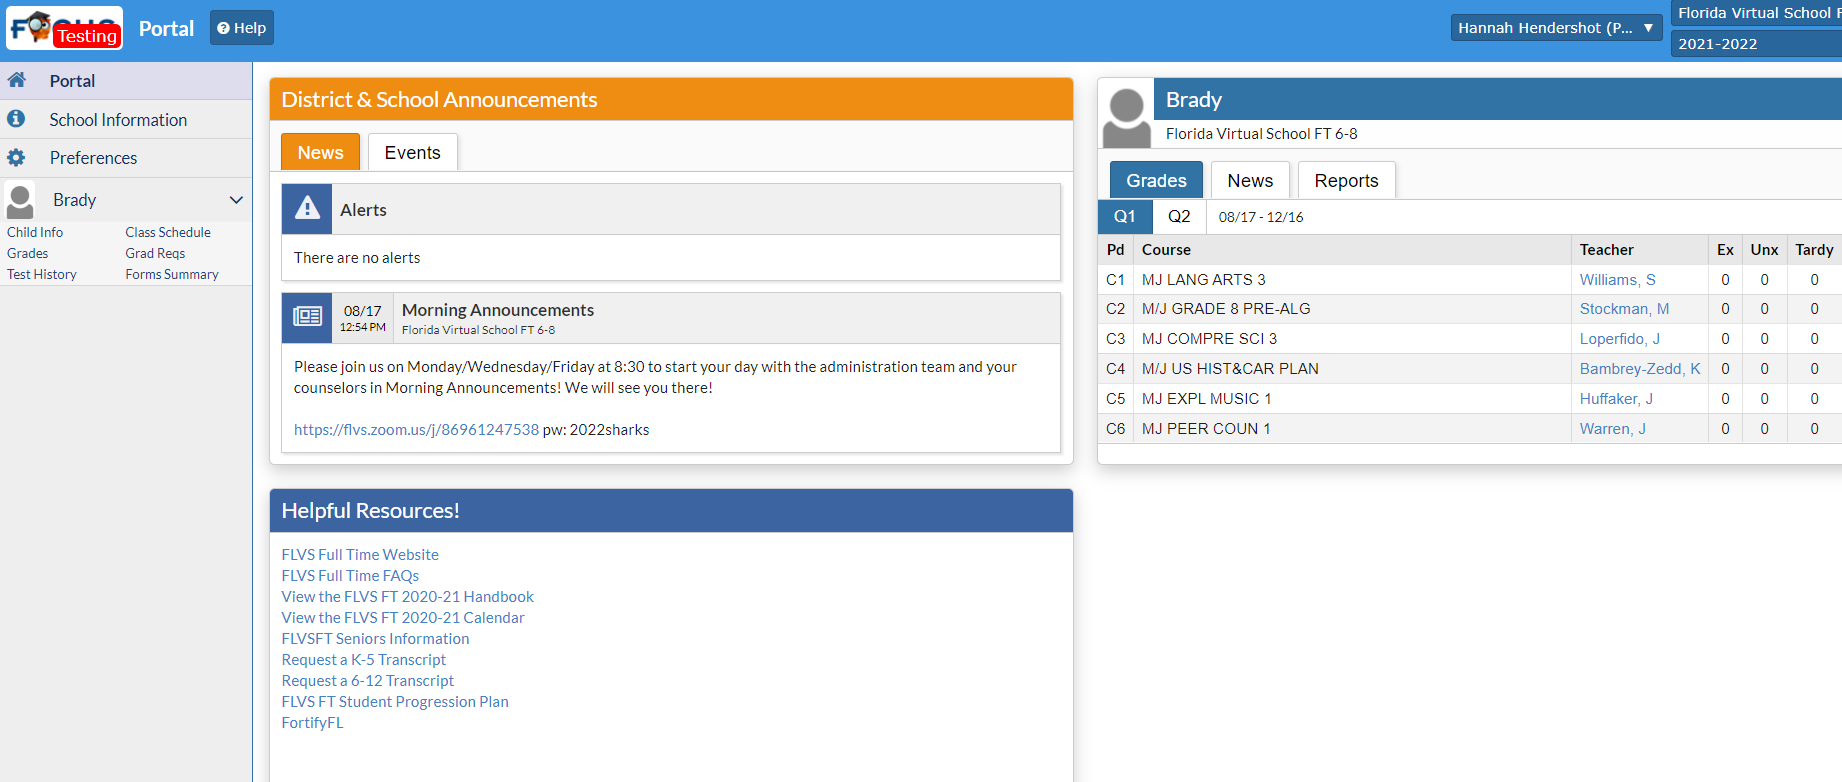The image size is (1842, 782).
Task: View the FLVS FT 2020-21 Calendar
Action: tap(403, 617)
